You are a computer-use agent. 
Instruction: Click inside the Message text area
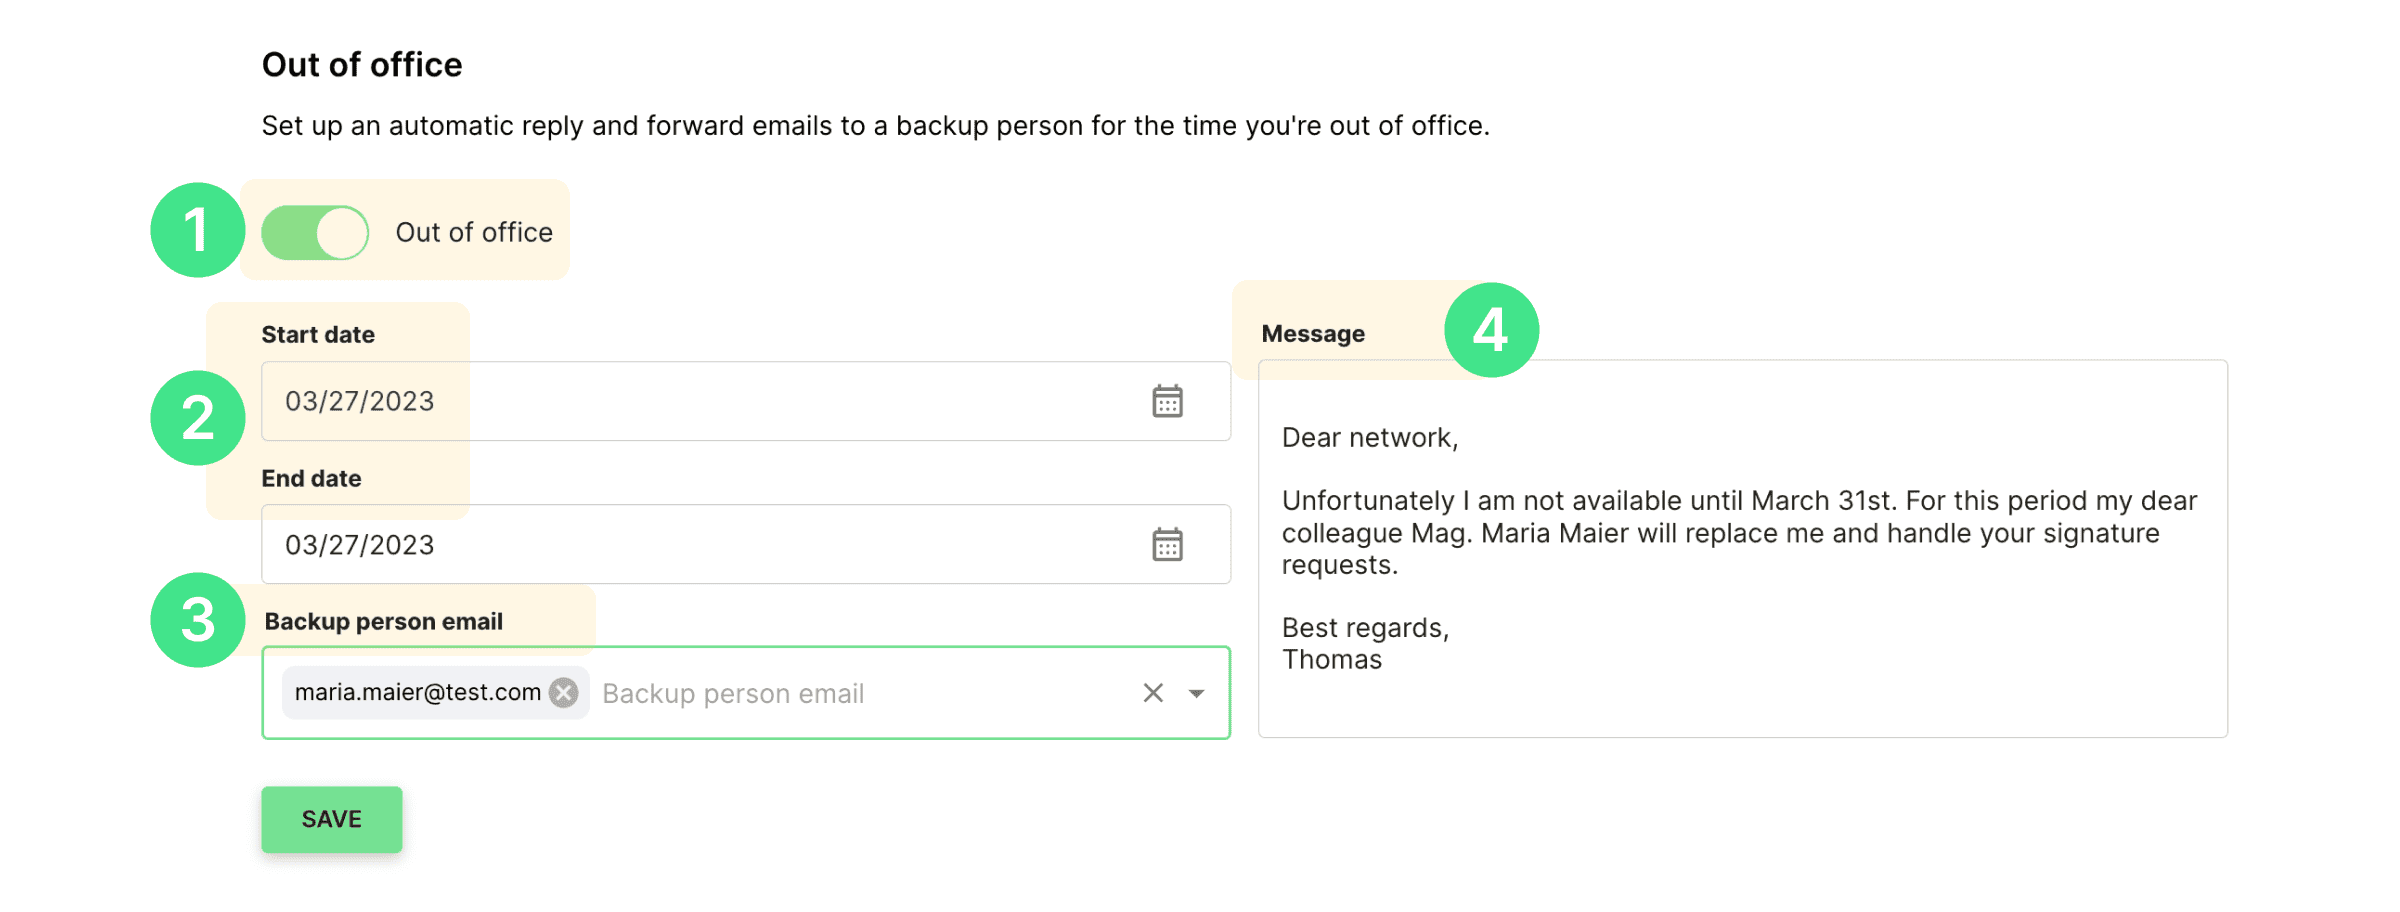tap(1743, 549)
